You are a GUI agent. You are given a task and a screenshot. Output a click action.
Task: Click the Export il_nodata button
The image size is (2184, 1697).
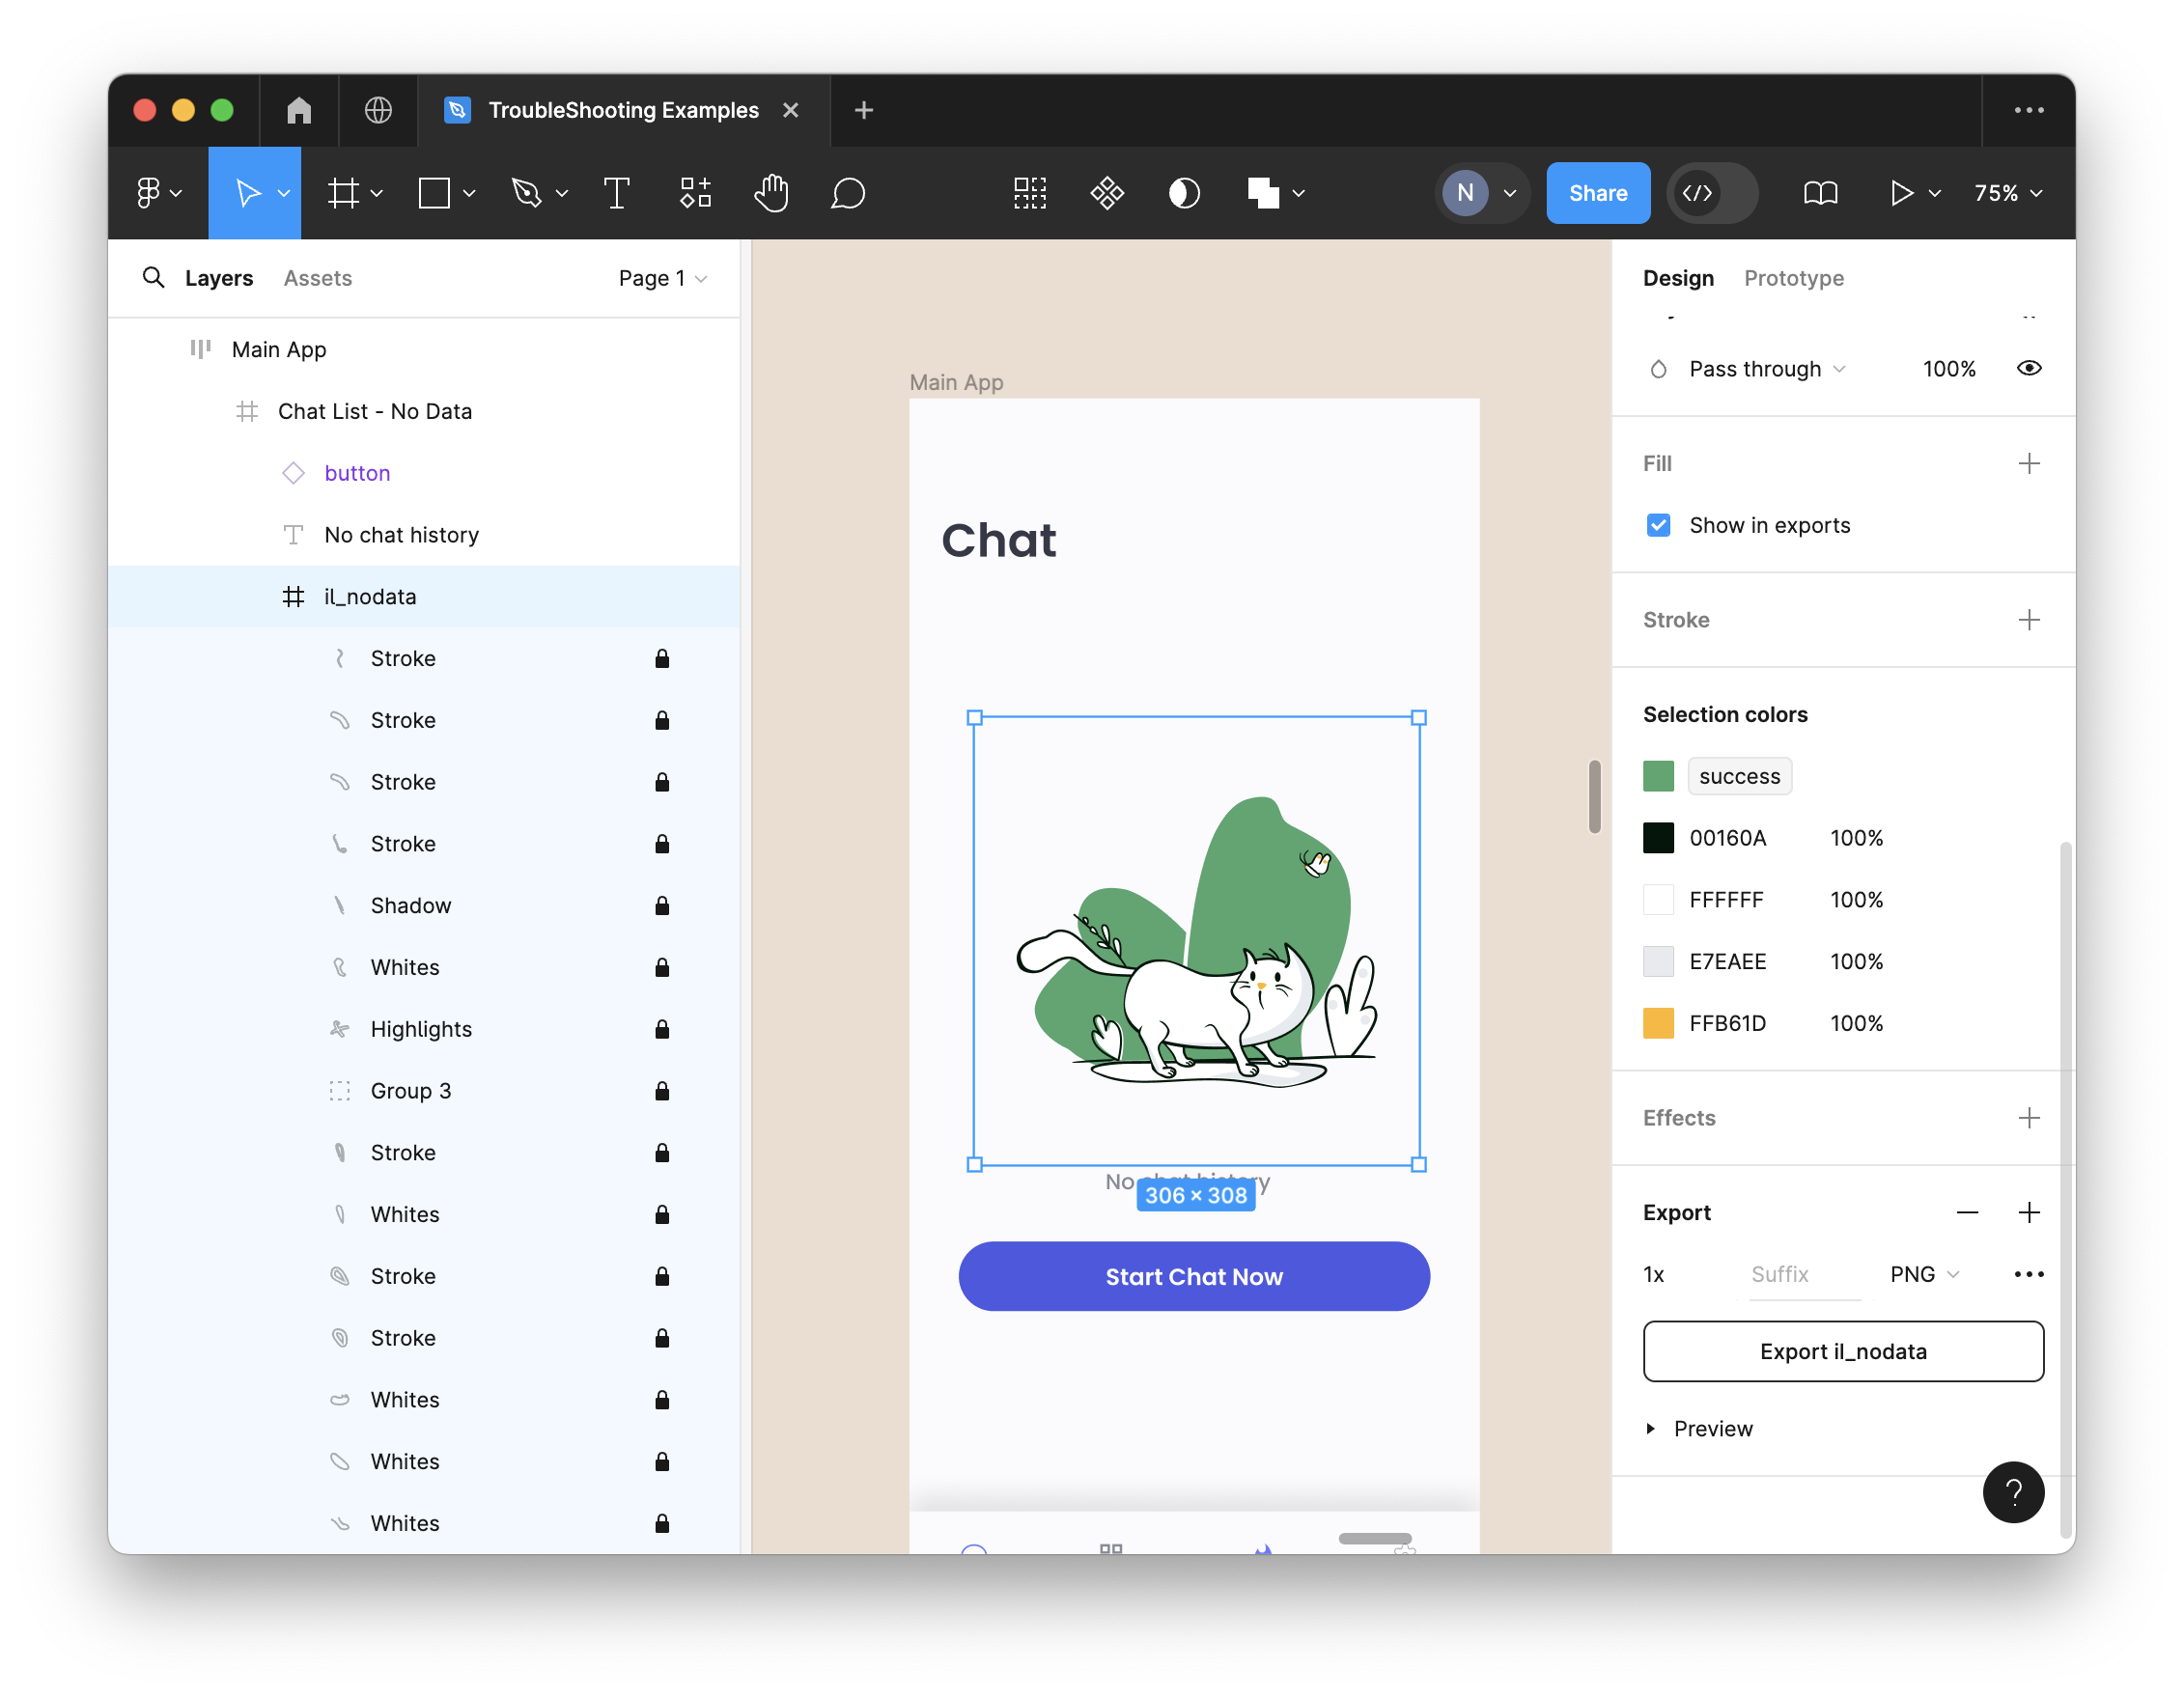pos(1842,1351)
